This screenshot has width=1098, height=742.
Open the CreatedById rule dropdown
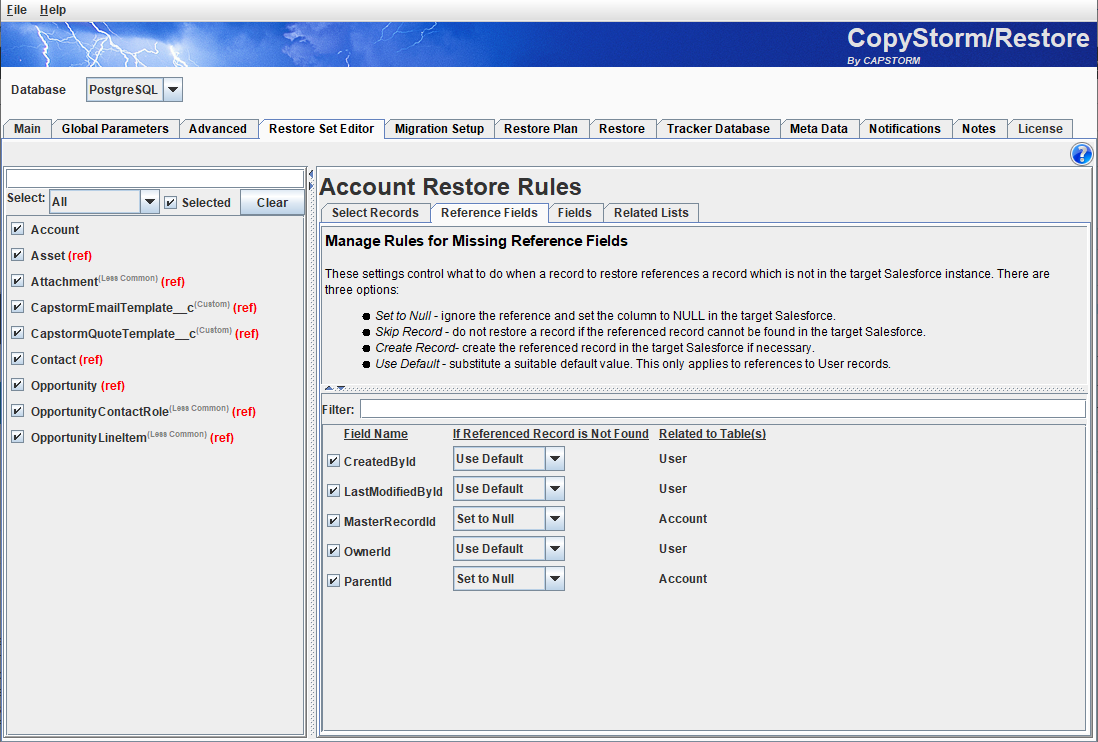[x=508, y=458]
